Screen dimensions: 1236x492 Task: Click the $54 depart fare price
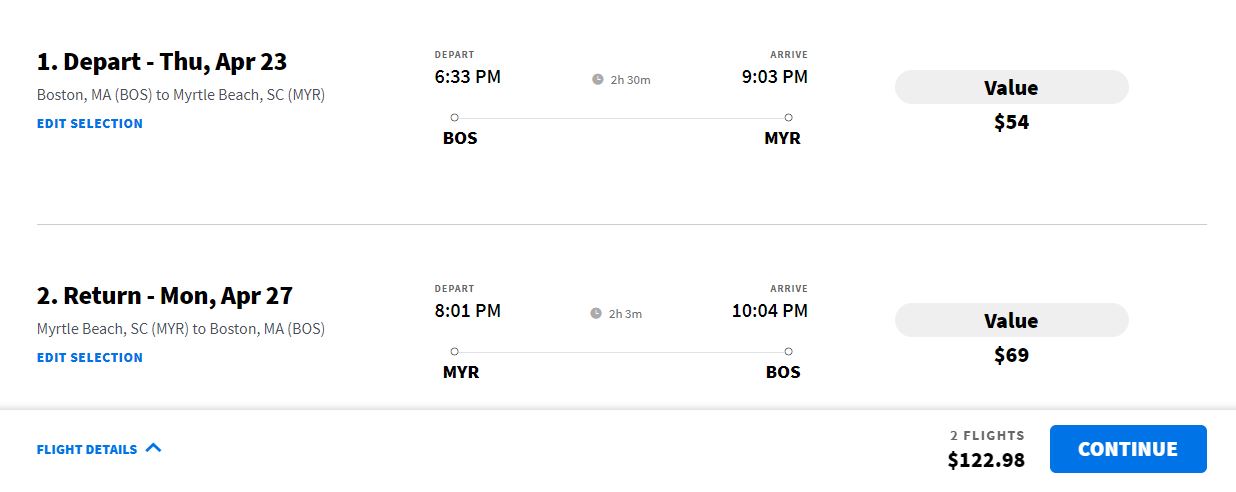click(1011, 123)
